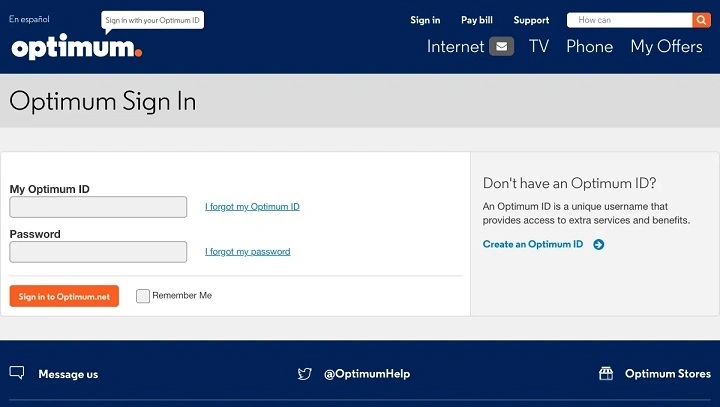Click the Remember Me label text
This screenshot has width=720, height=407.
tap(182, 295)
